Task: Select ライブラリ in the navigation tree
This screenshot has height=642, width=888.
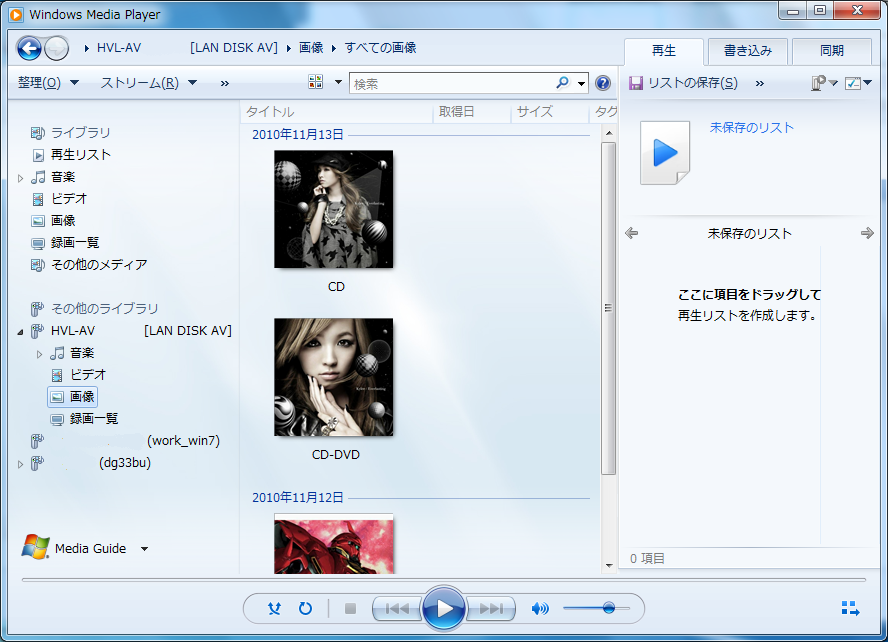Action: coord(81,132)
